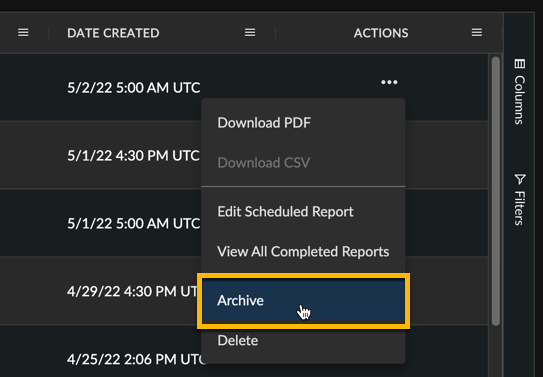Select the 4/29/22 4:30 PM date cell

(x=133, y=291)
